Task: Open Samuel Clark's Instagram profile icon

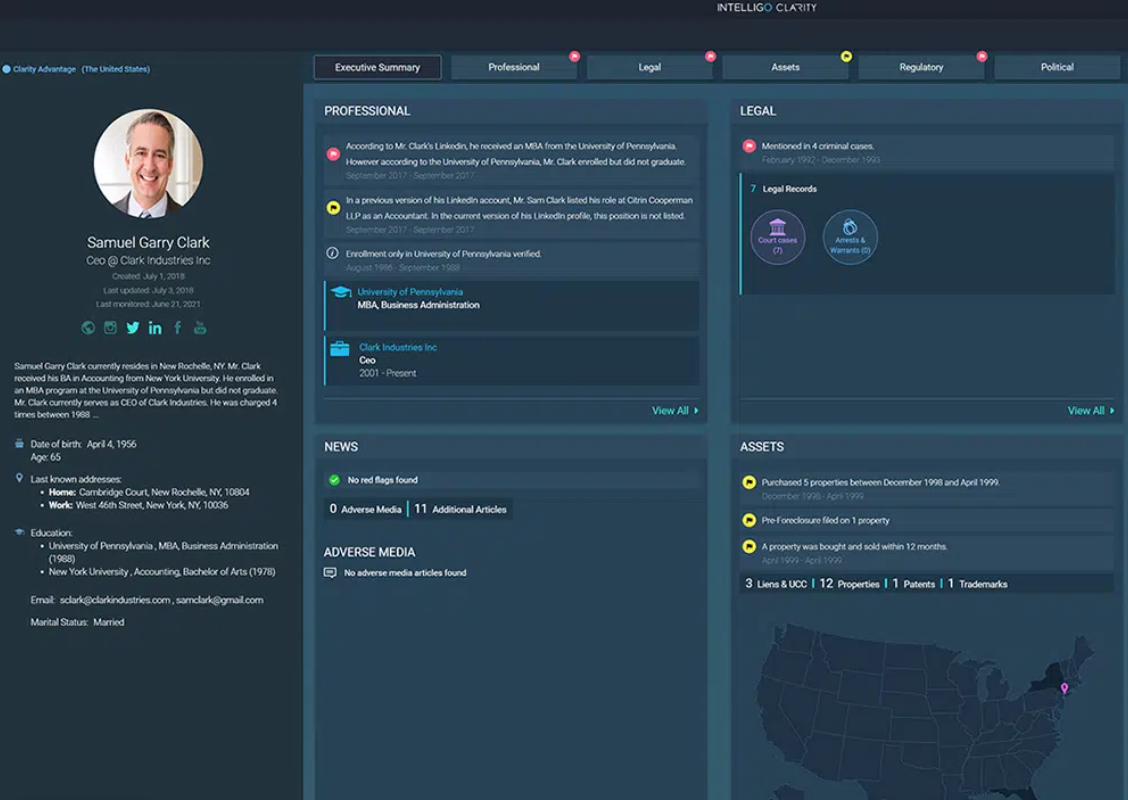Action: pos(110,328)
